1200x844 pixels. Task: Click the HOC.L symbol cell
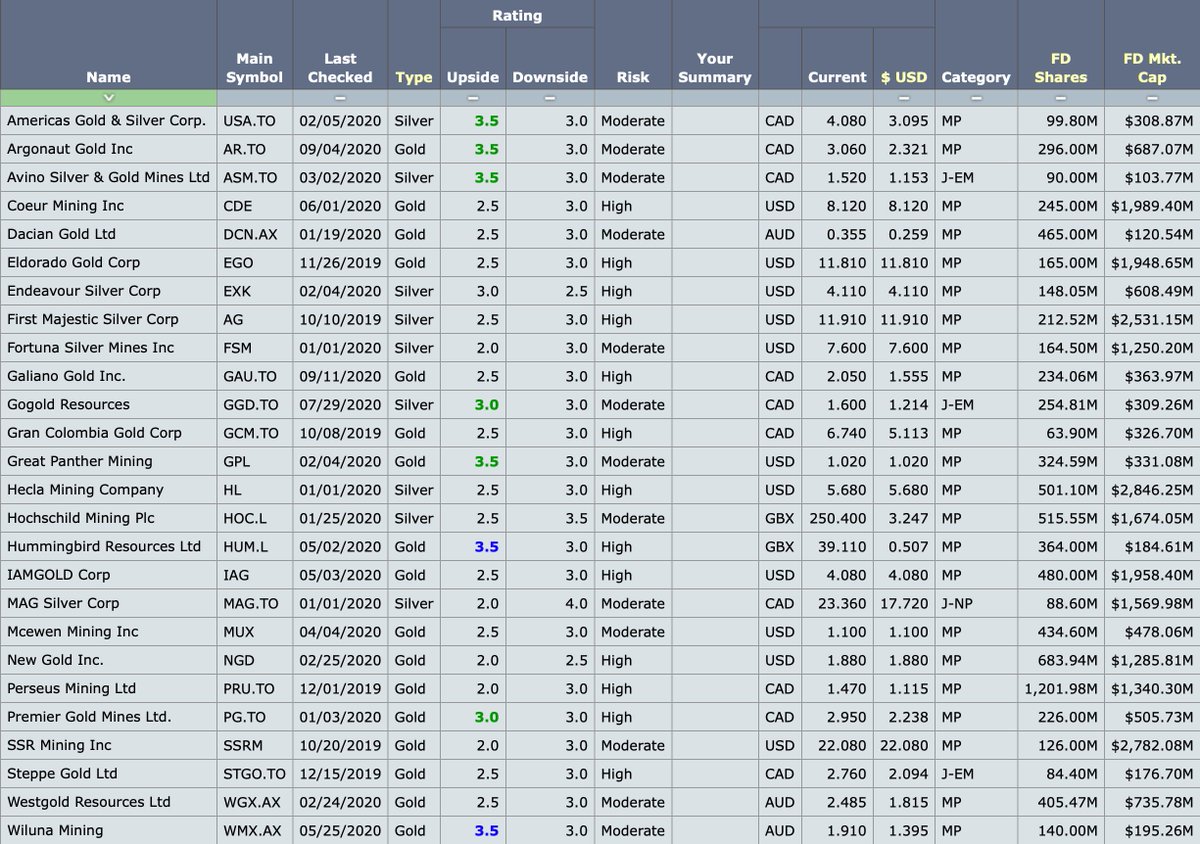pyautogui.click(x=254, y=518)
